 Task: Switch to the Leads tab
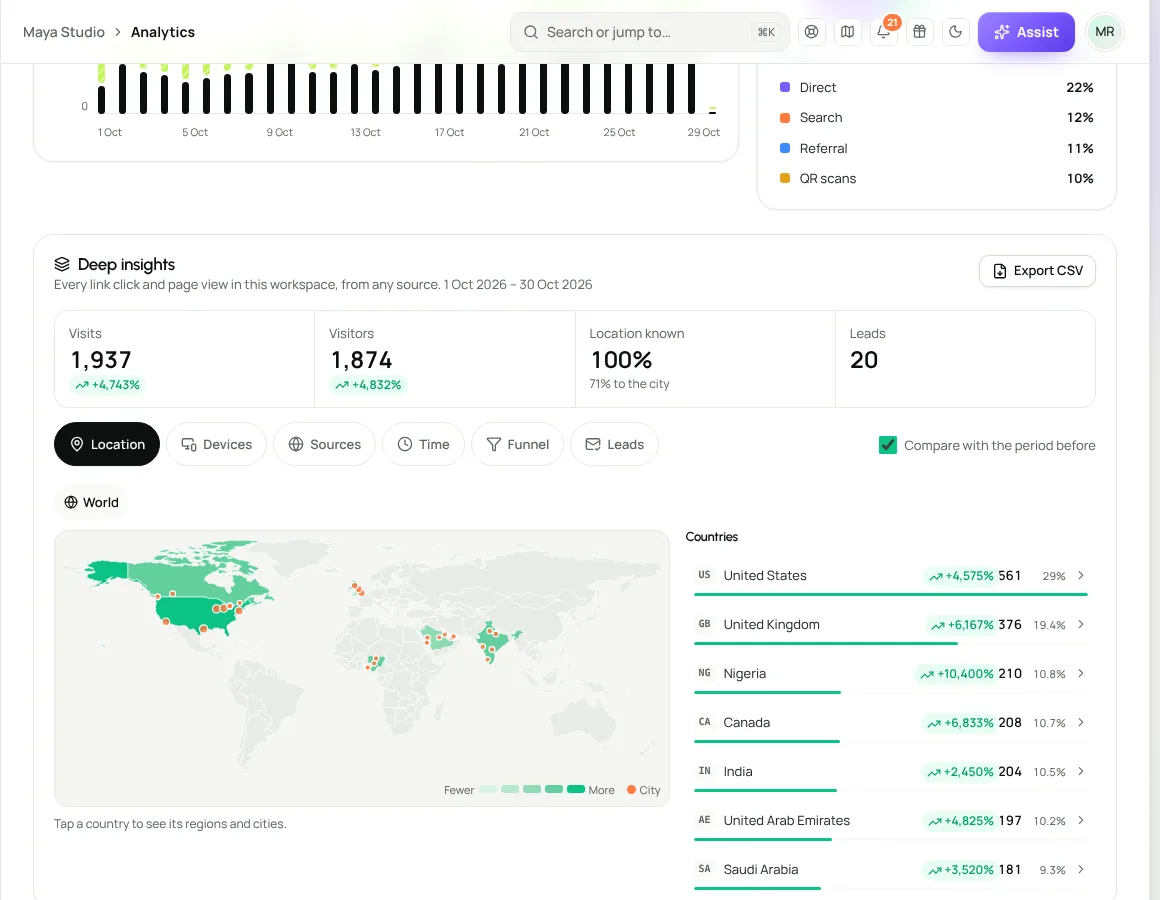click(614, 444)
